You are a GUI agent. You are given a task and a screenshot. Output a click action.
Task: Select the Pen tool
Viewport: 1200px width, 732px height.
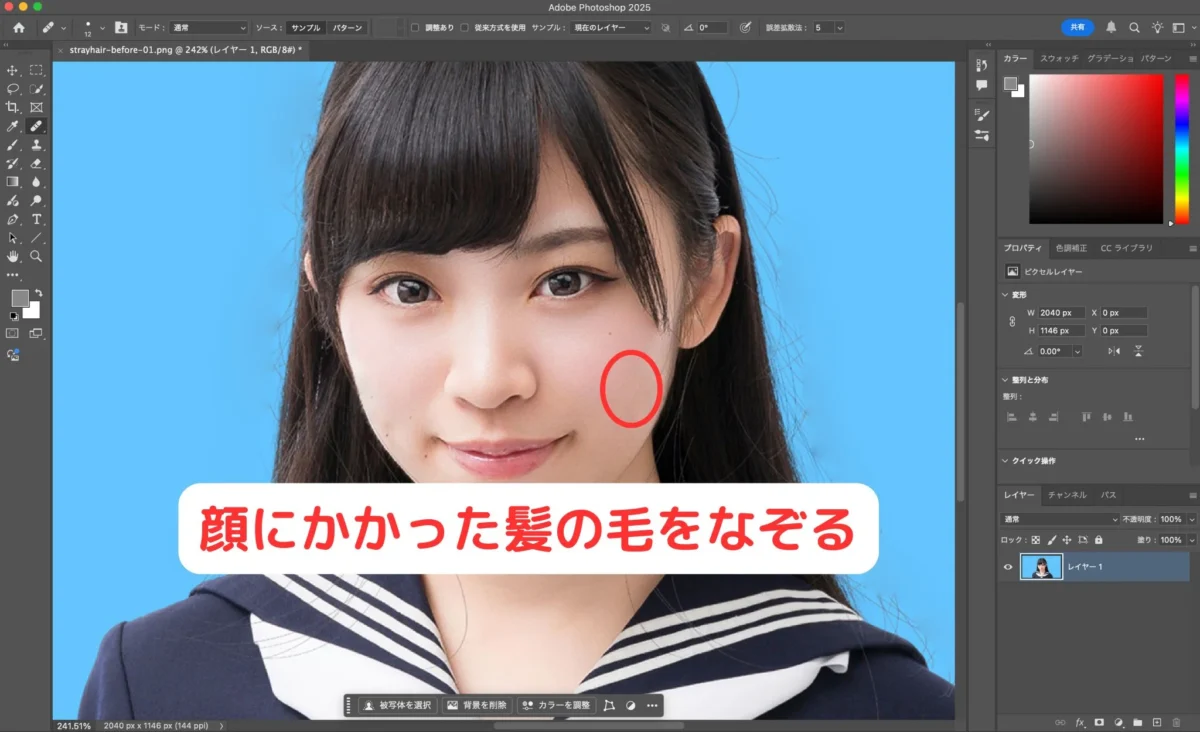(x=13, y=219)
